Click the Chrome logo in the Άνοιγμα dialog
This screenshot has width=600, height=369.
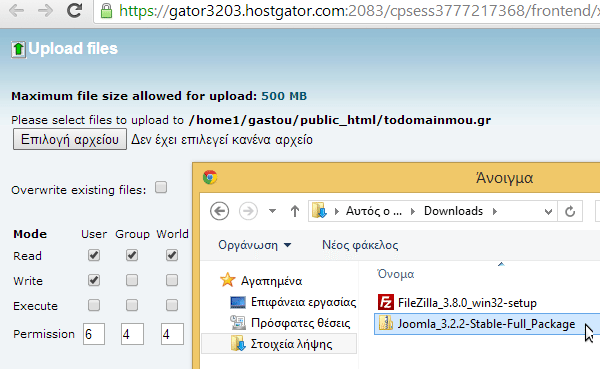(x=210, y=177)
